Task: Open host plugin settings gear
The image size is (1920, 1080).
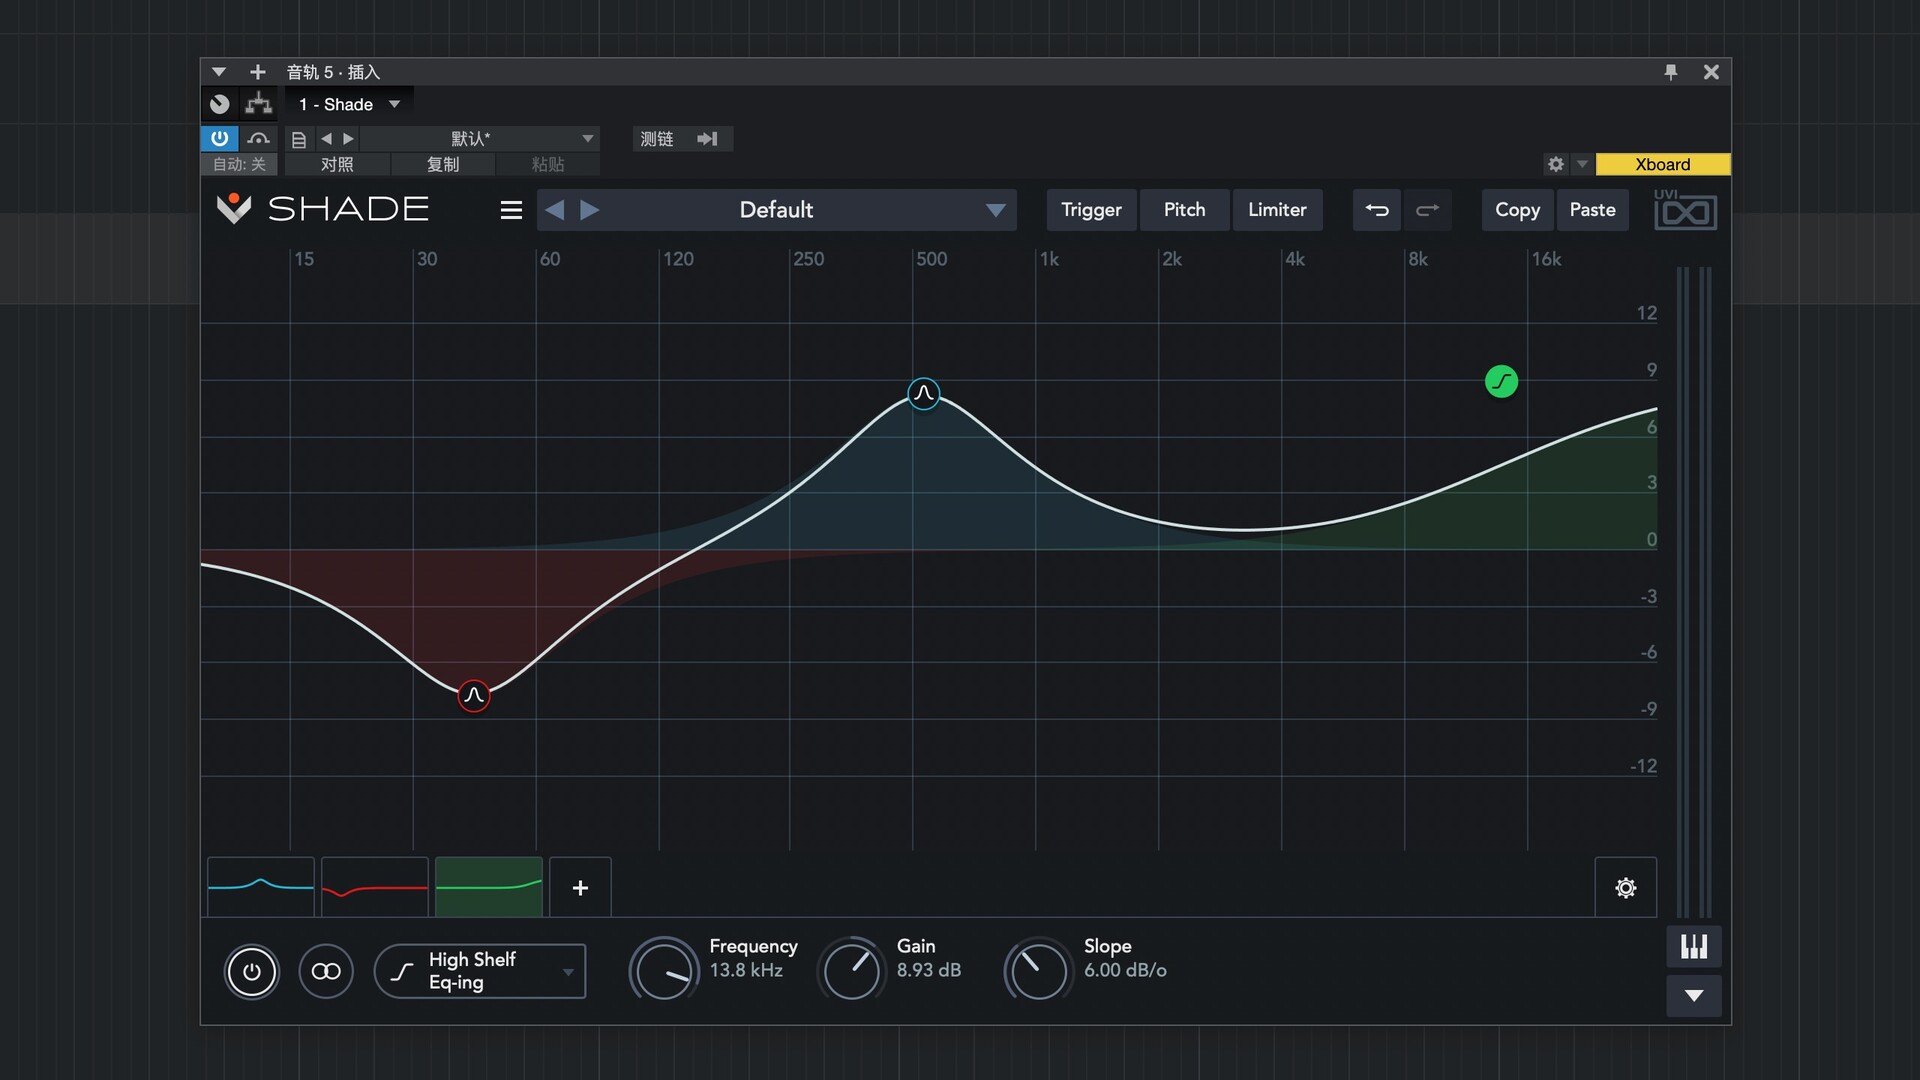Action: 1556,164
